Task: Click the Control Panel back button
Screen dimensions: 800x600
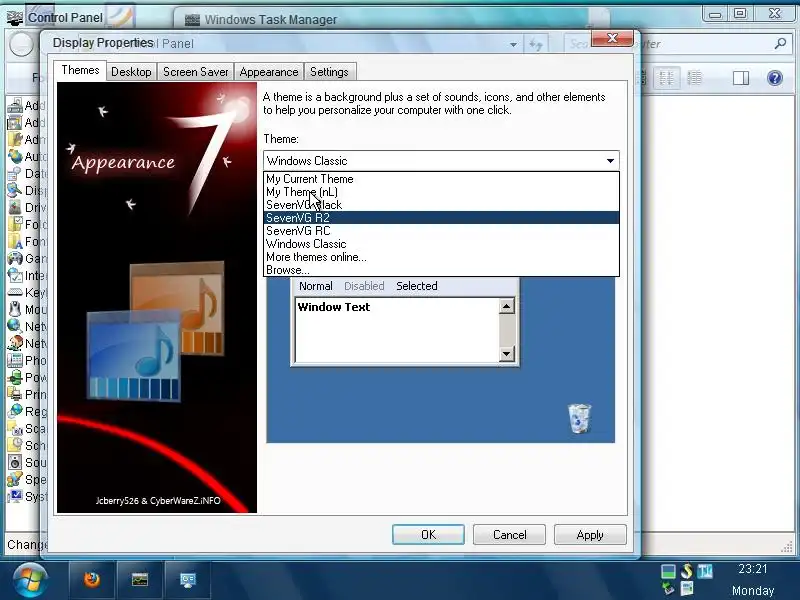Action: (x=21, y=45)
